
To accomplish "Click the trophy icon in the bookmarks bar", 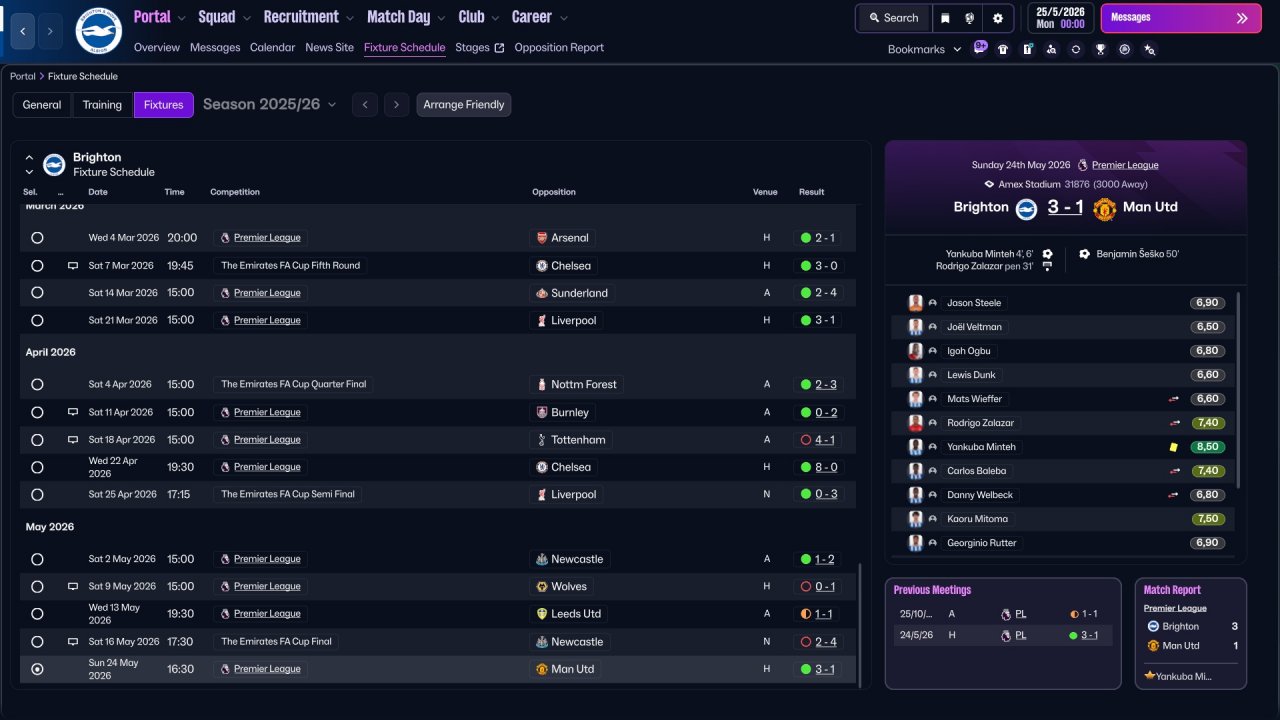I will coord(1100,49).
